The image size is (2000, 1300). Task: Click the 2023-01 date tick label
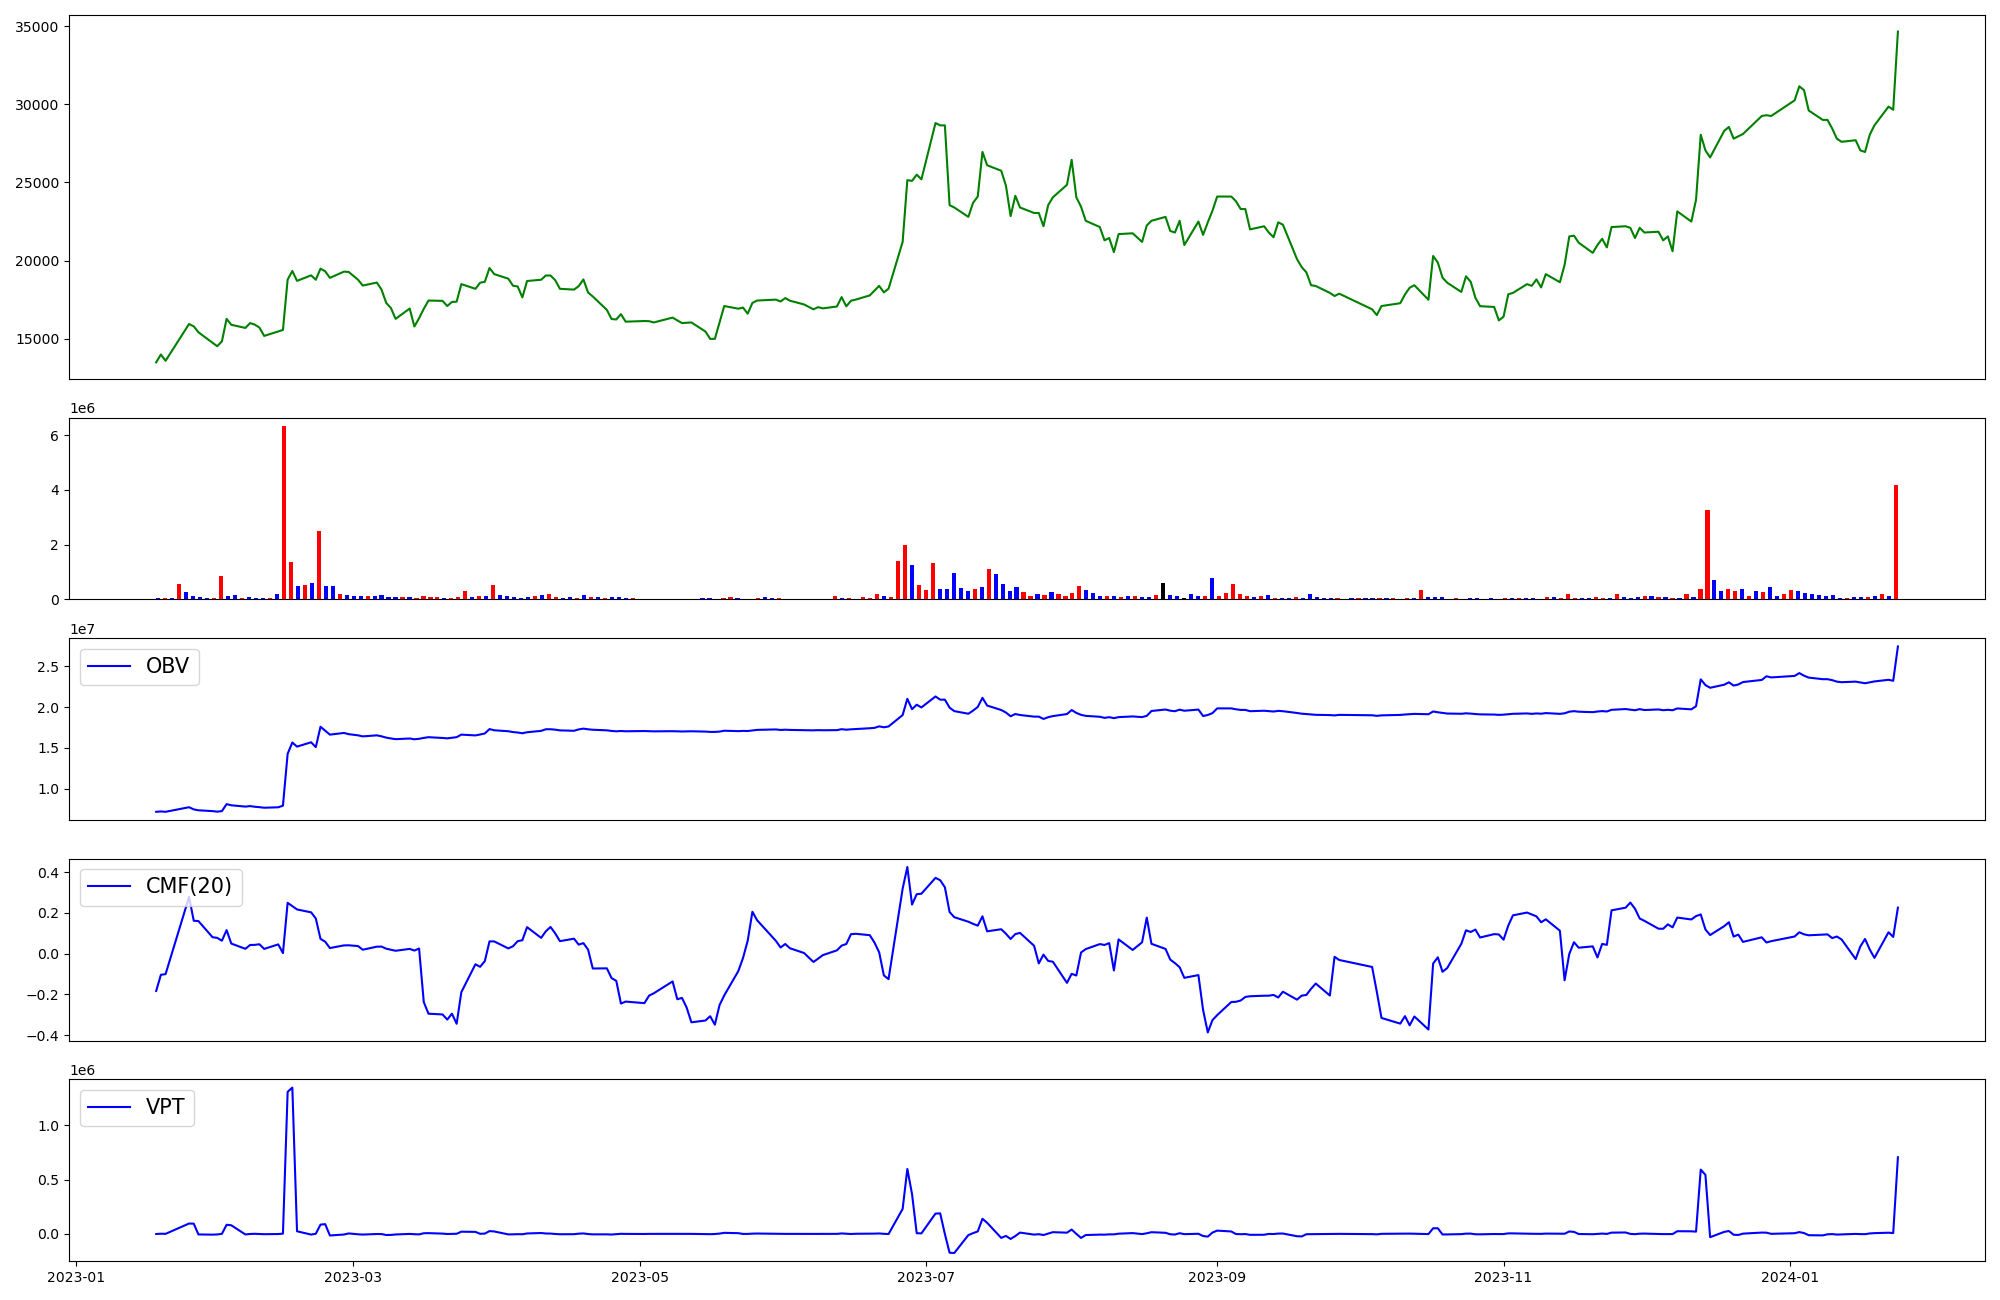76,1277
